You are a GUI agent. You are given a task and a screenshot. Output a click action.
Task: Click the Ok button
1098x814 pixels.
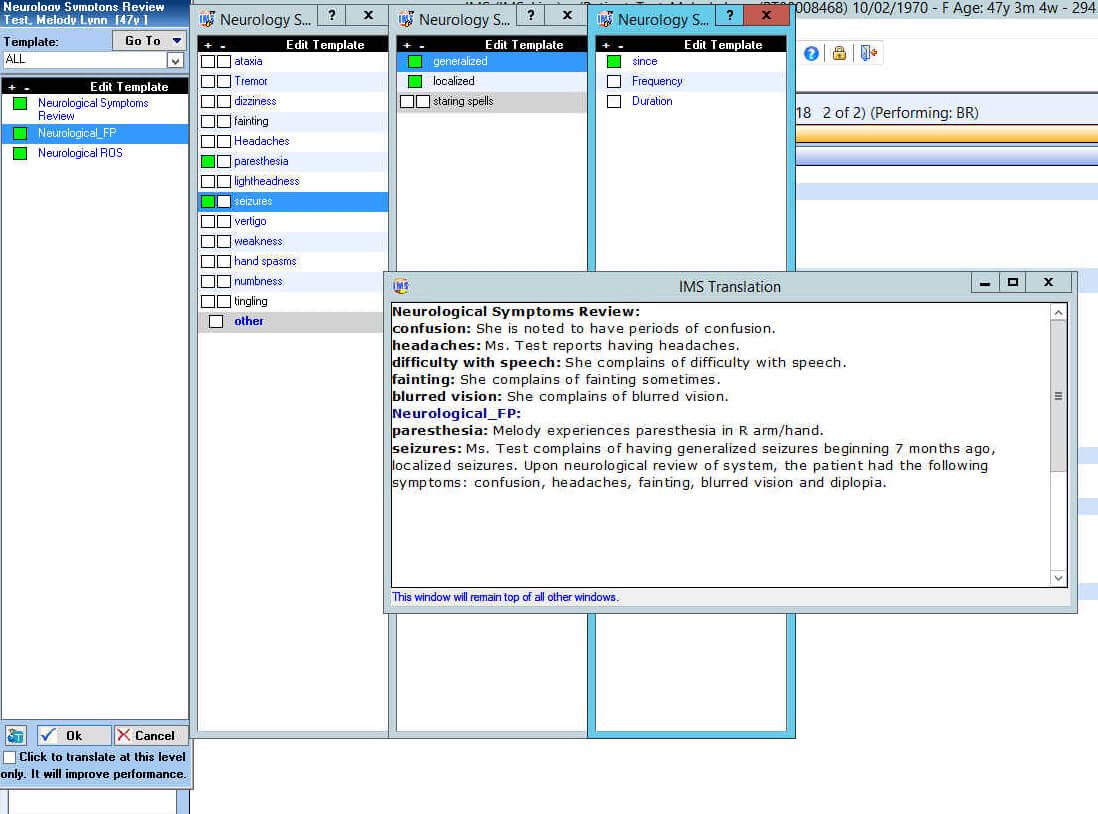click(x=74, y=736)
